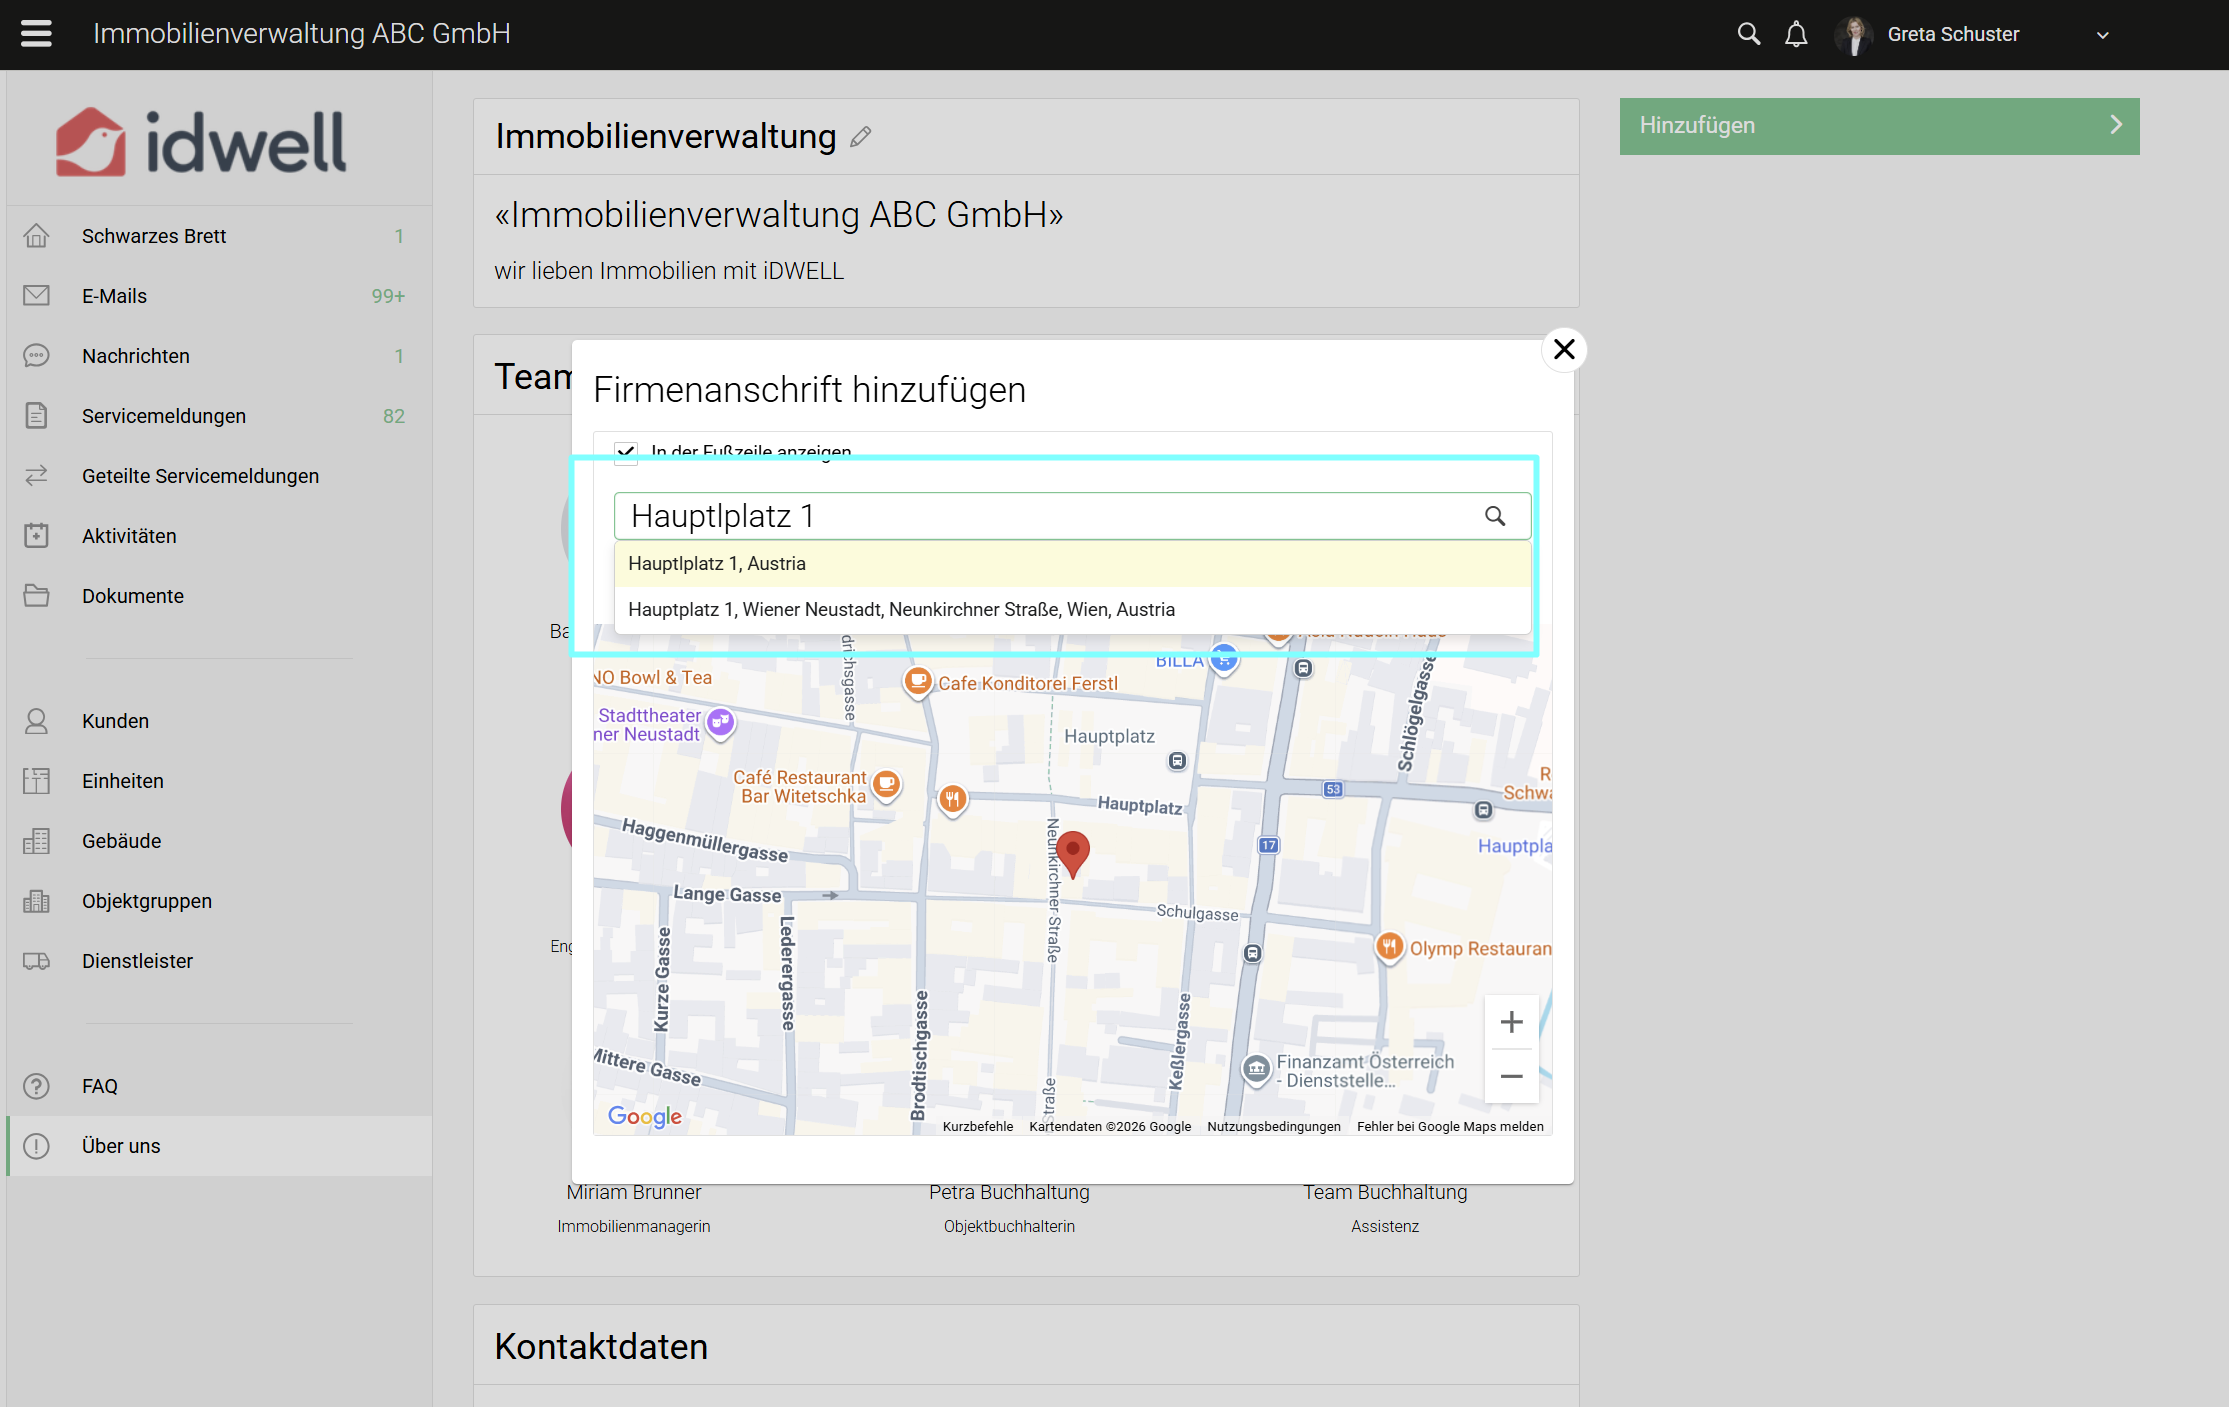Open the Nutzungsbedingungen map link
This screenshot has width=2229, height=1407.
pos(1273,1126)
